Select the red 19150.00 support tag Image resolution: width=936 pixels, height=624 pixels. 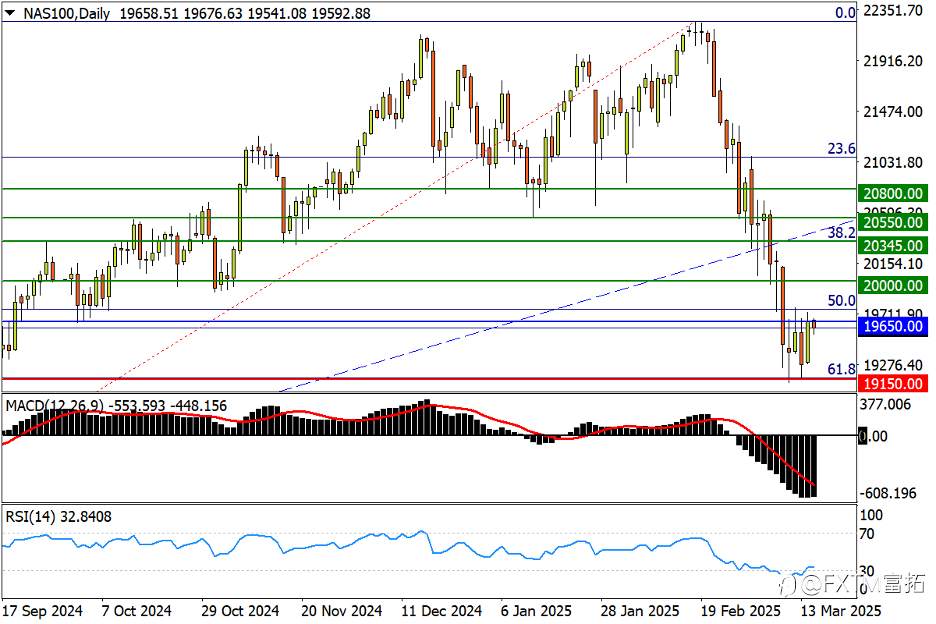893,383
